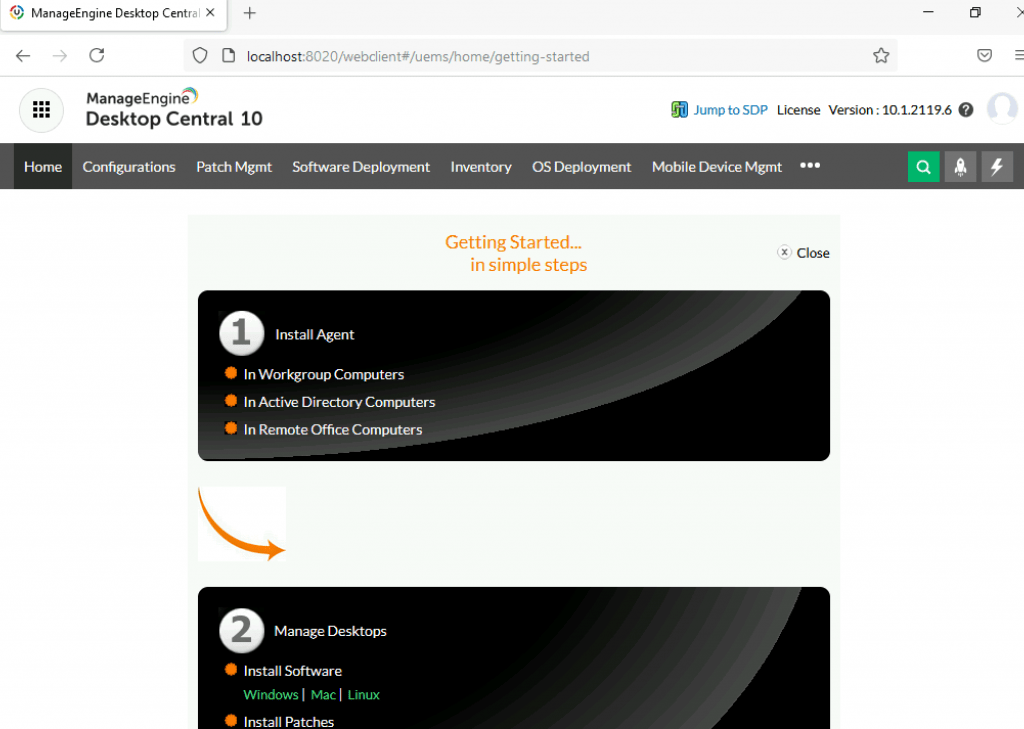Image resolution: width=1024 pixels, height=729 pixels.
Task: Open the OS Deployment menu
Action: pos(581,167)
